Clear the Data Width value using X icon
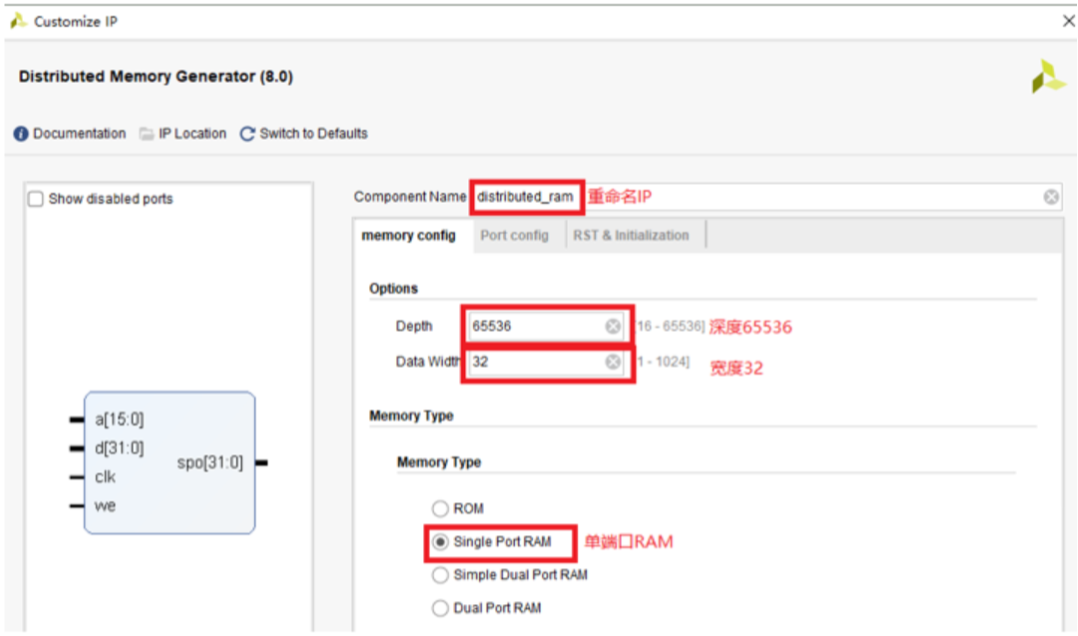 point(612,362)
